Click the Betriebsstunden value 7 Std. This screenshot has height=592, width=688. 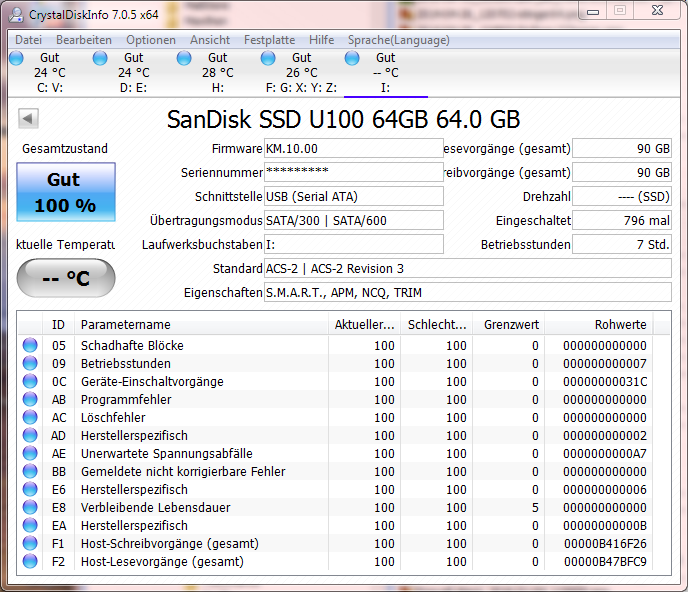point(622,244)
